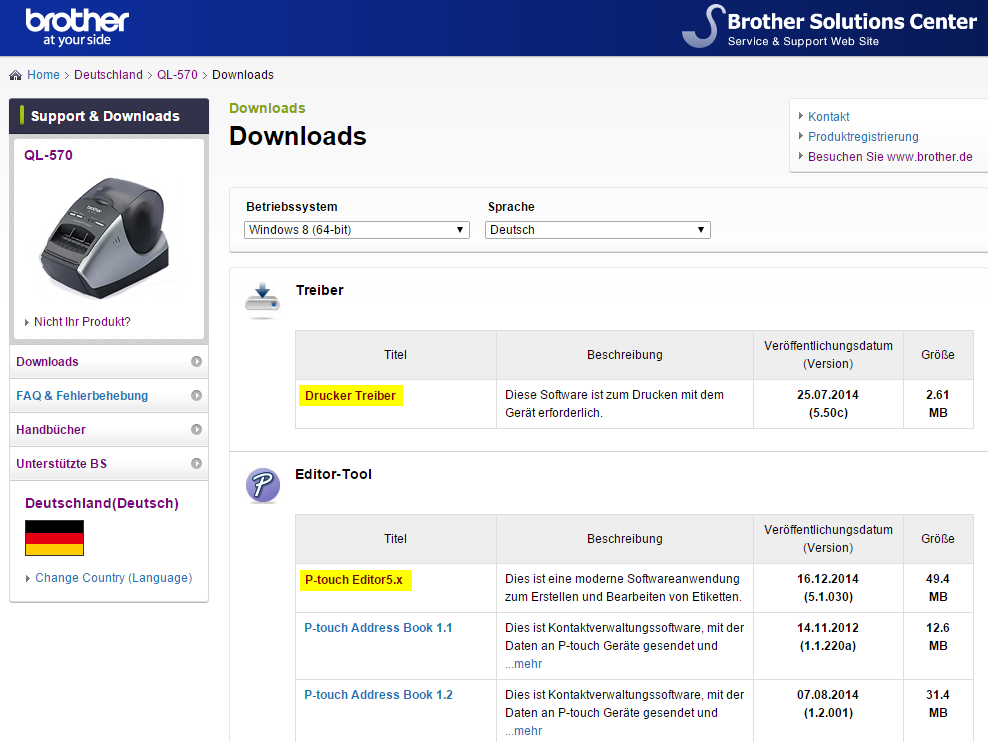Open the P-touch Editor5.x download

[354, 579]
